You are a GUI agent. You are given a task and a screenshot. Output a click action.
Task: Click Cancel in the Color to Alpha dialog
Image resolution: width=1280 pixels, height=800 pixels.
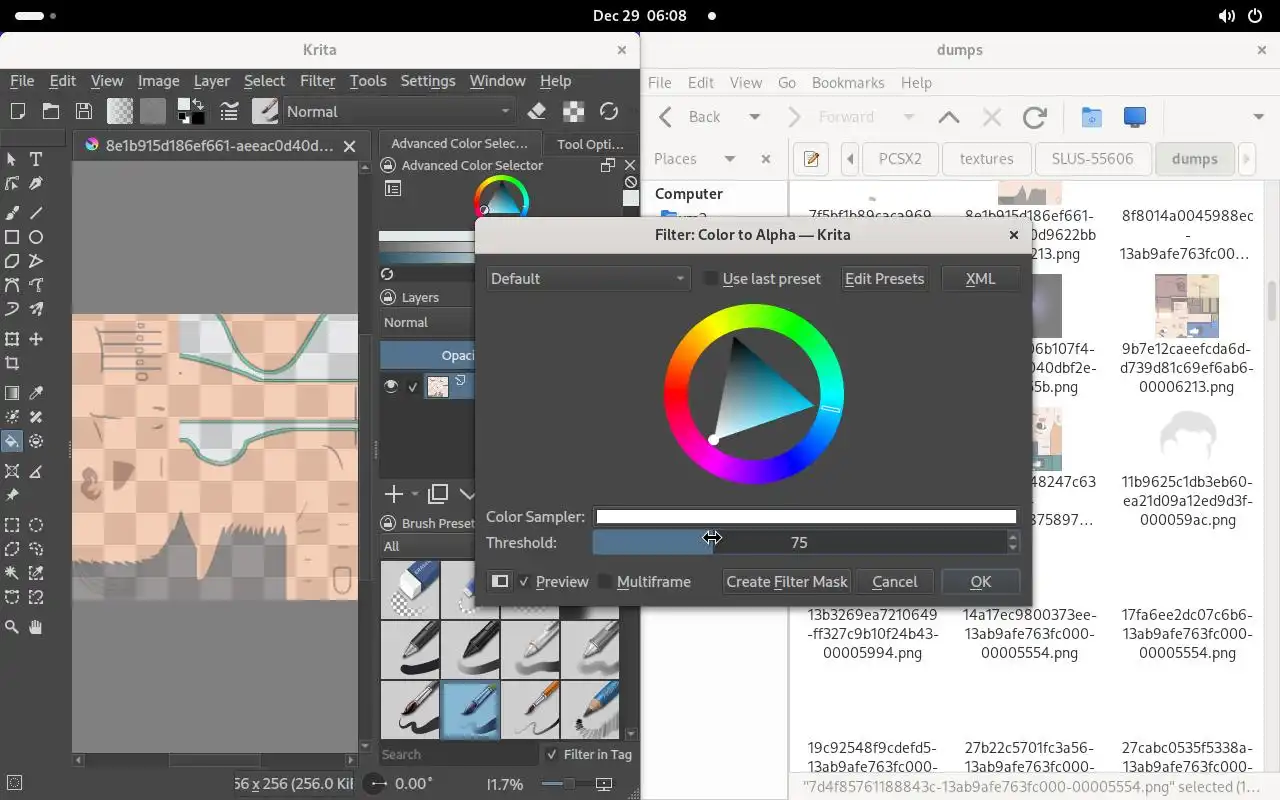894,582
